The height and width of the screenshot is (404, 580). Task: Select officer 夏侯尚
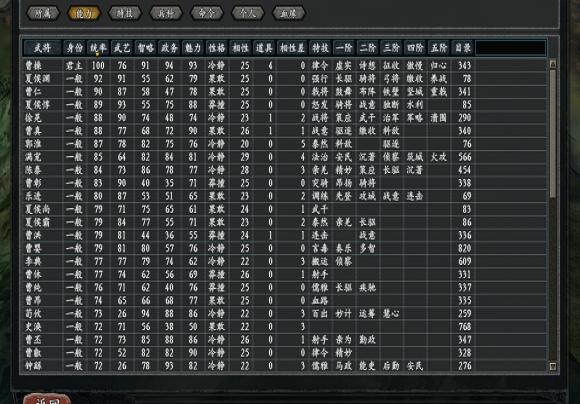284,209
